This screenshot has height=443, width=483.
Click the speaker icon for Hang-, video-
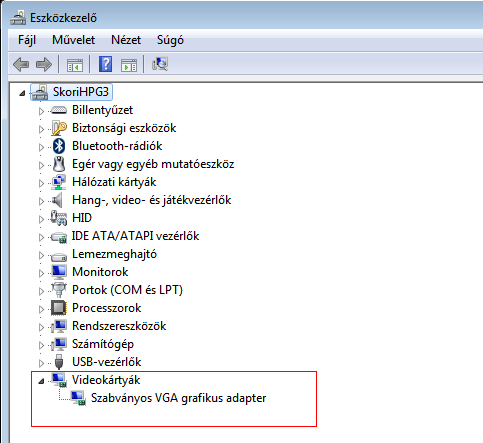(57, 200)
